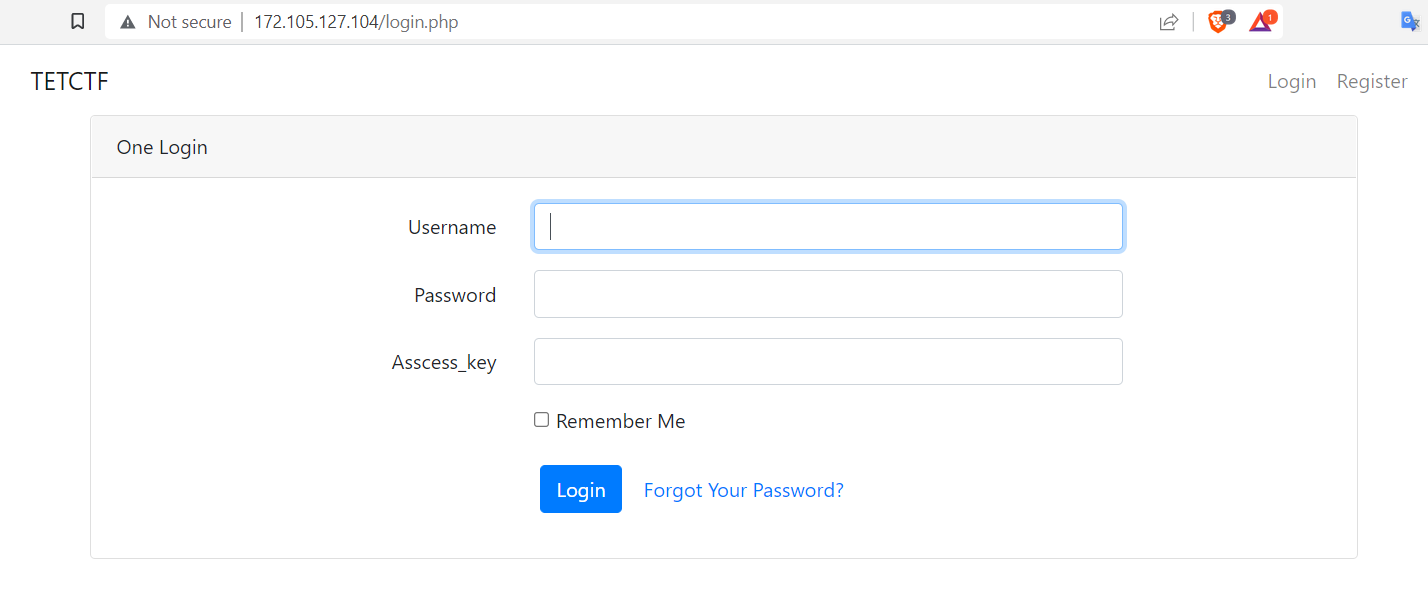Screen dimensions: 1428x603
Task: Click the Remember Me label text
Action: (621, 421)
